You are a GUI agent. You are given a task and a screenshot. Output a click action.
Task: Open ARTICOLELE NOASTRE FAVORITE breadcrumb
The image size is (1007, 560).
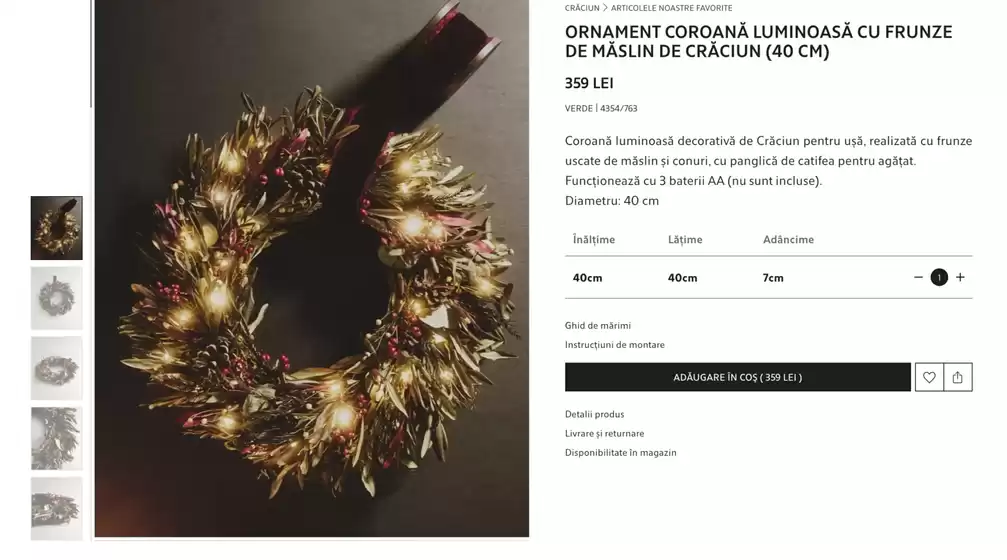[x=671, y=8]
